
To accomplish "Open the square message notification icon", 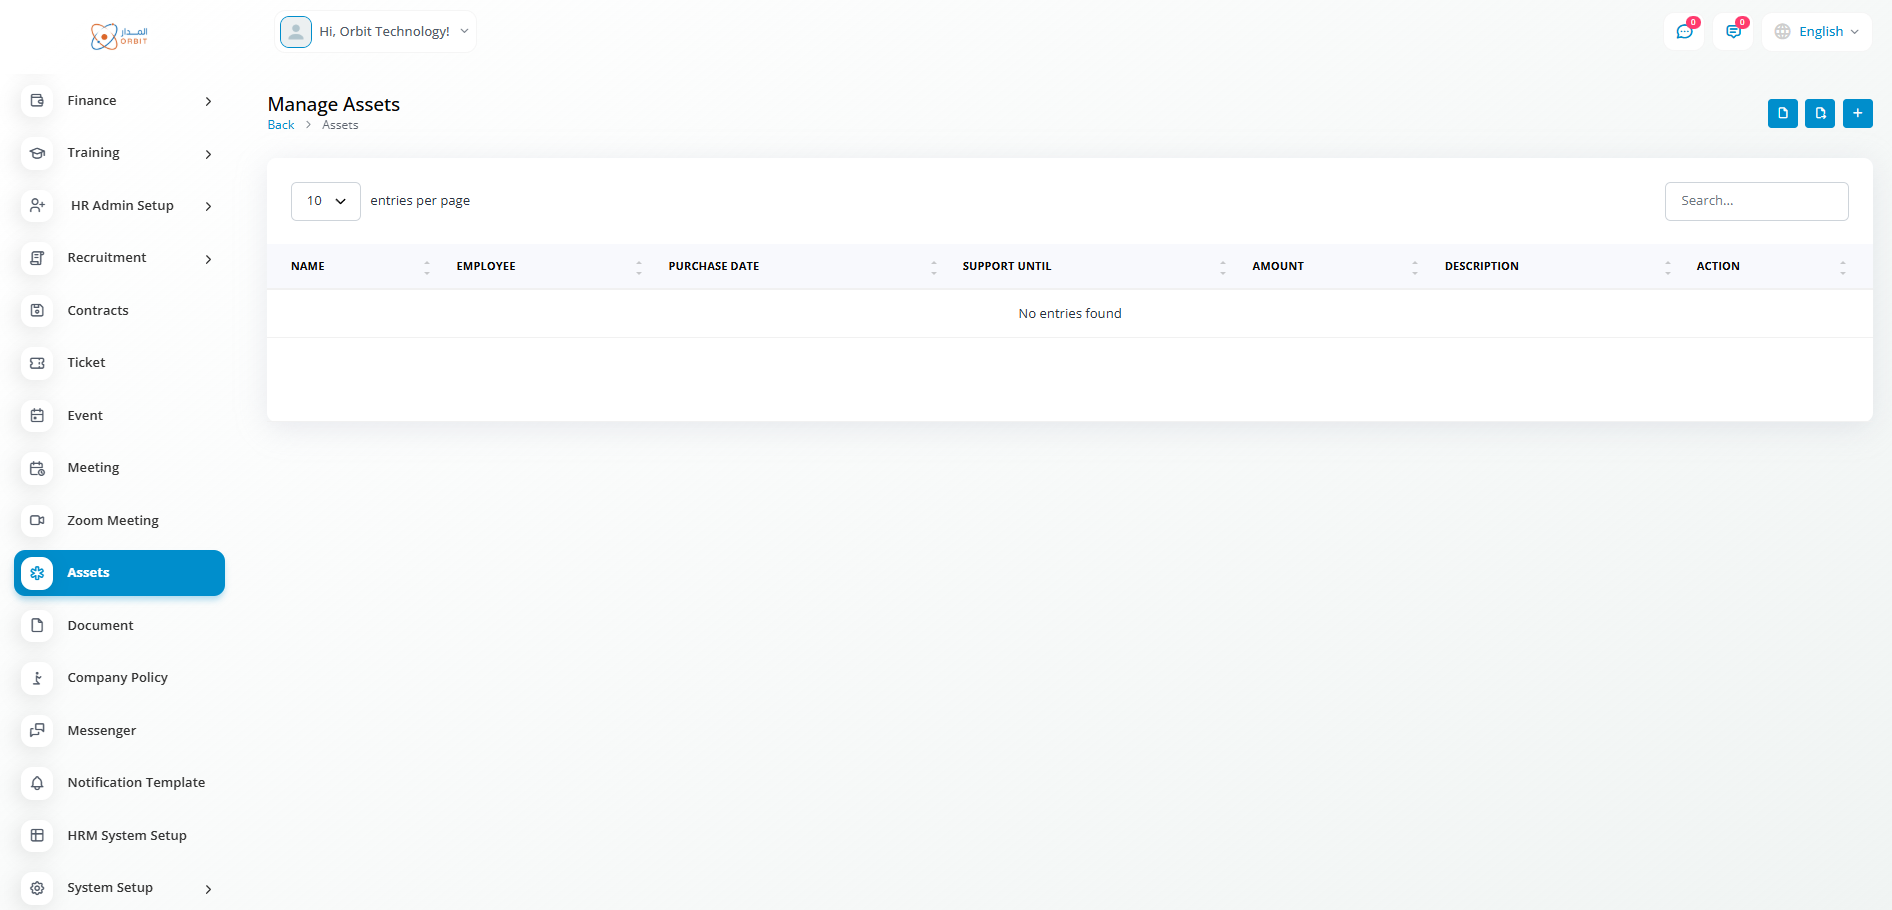I will 1733,32.
